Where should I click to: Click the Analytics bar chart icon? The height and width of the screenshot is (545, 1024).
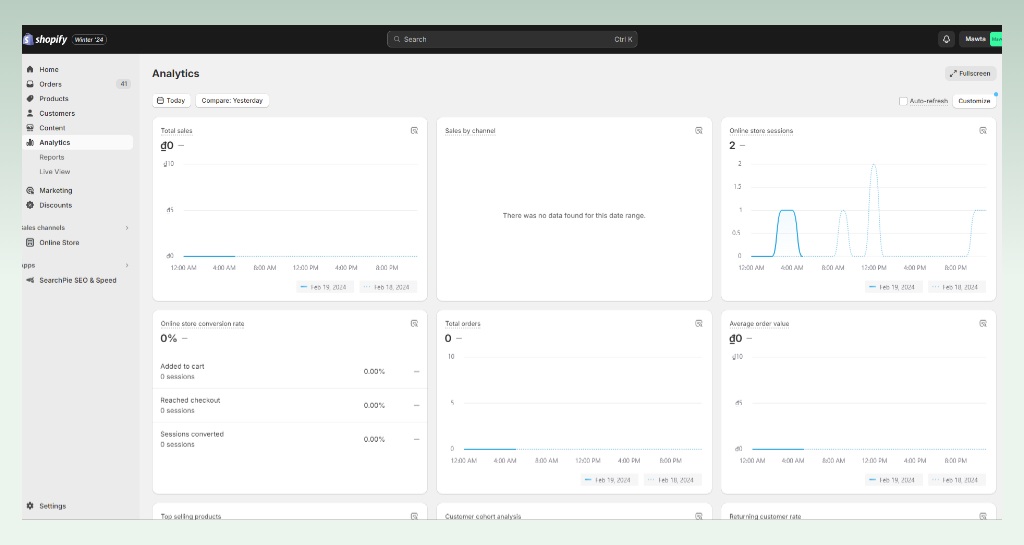click(30, 142)
